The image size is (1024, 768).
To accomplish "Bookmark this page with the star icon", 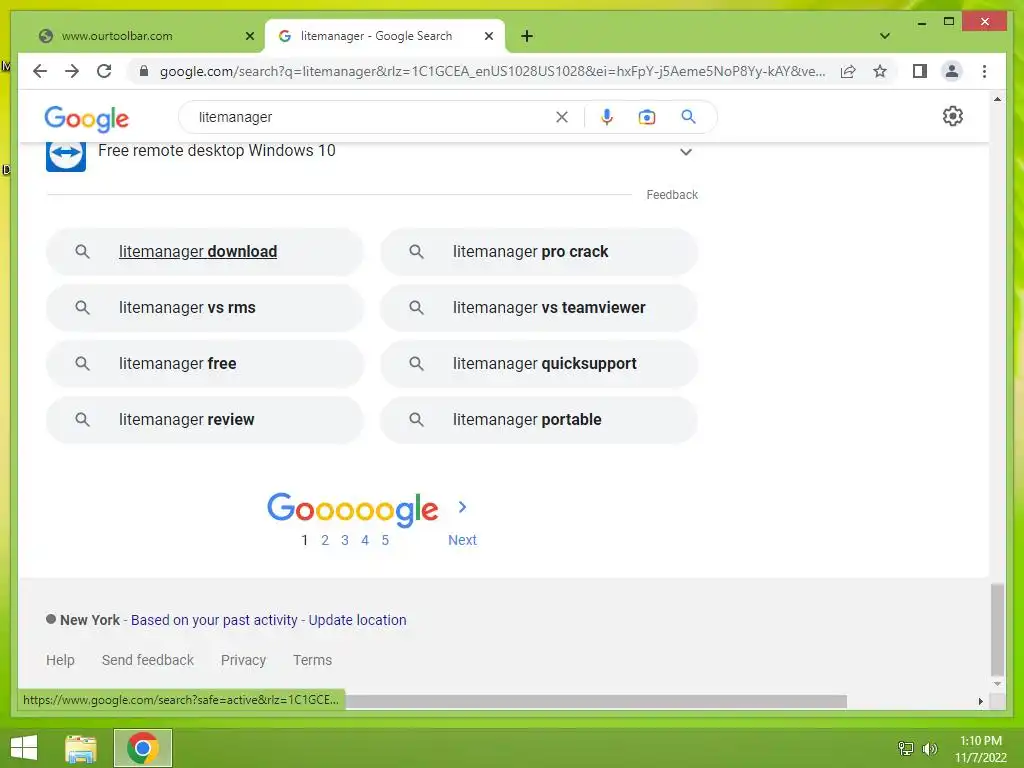I will point(880,71).
